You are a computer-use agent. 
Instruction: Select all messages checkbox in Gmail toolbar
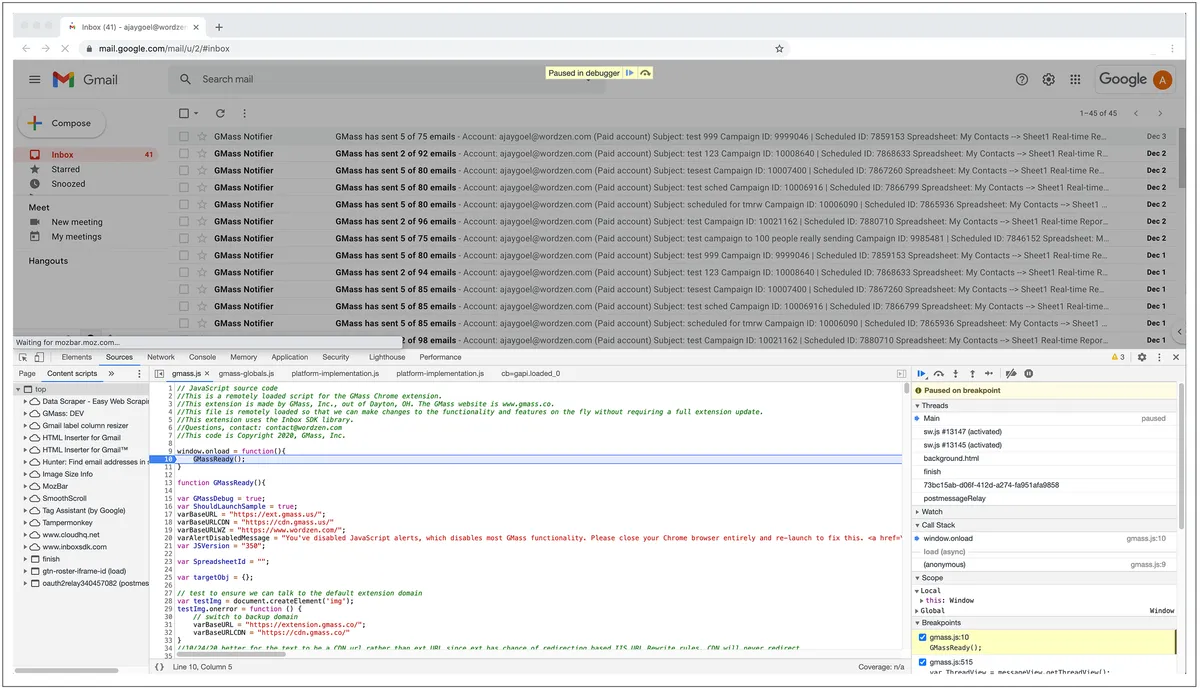pyautogui.click(x=183, y=114)
